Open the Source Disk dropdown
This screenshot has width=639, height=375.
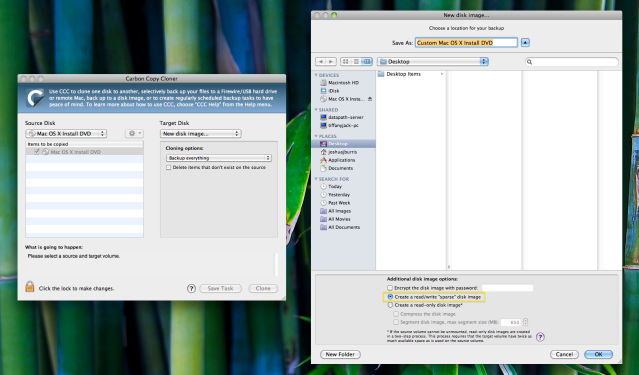66,134
